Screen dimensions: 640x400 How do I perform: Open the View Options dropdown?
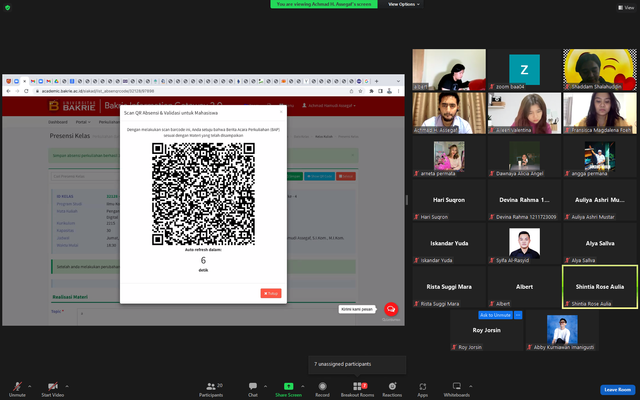coord(403,4)
